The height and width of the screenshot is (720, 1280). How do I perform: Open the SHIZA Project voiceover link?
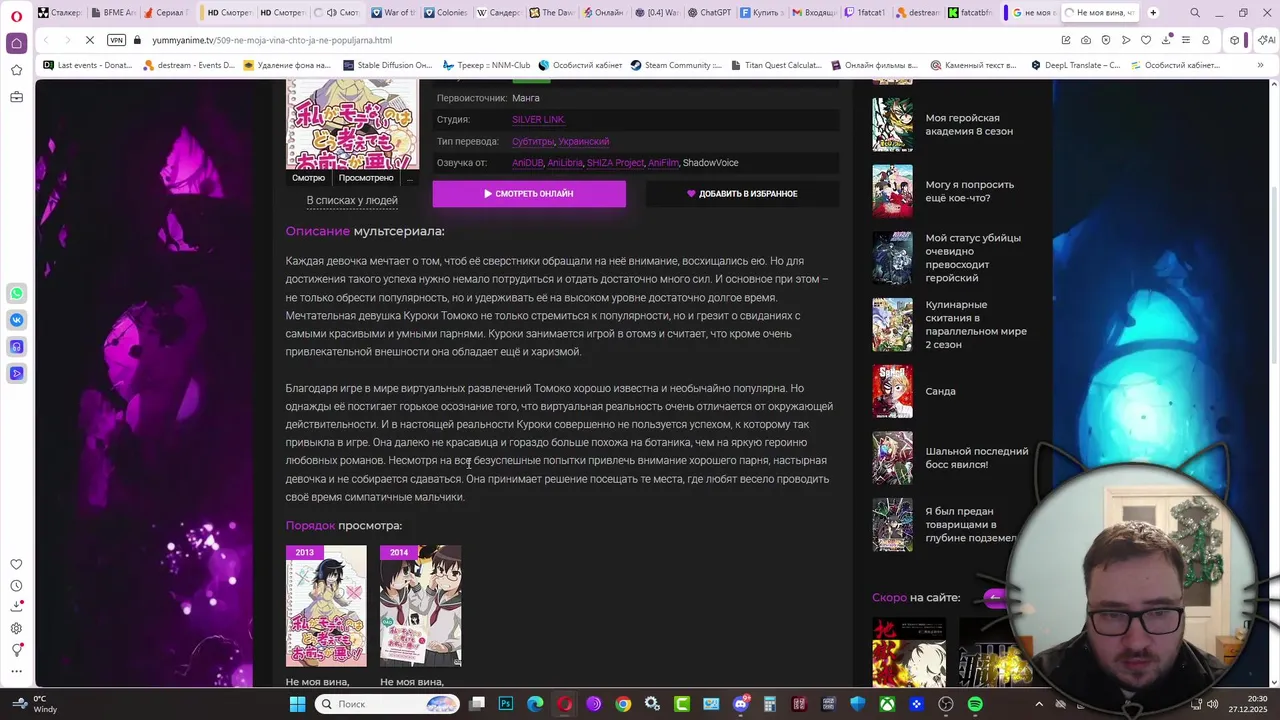[615, 163]
